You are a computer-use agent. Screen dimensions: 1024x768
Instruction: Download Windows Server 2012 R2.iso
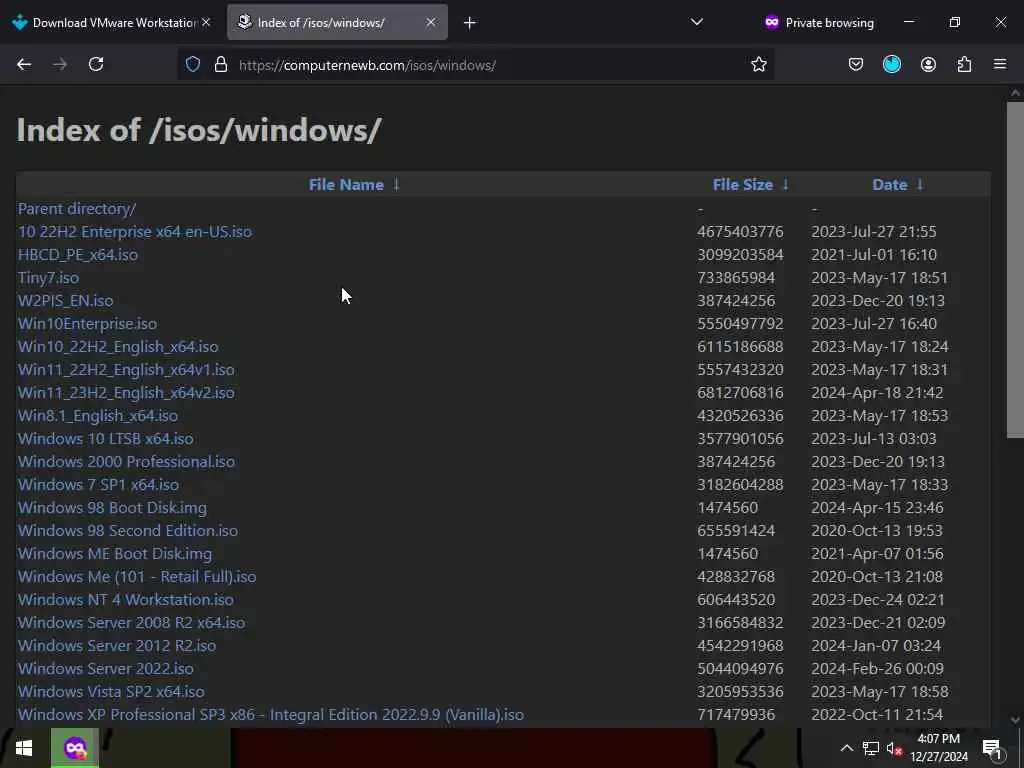pos(117,645)
